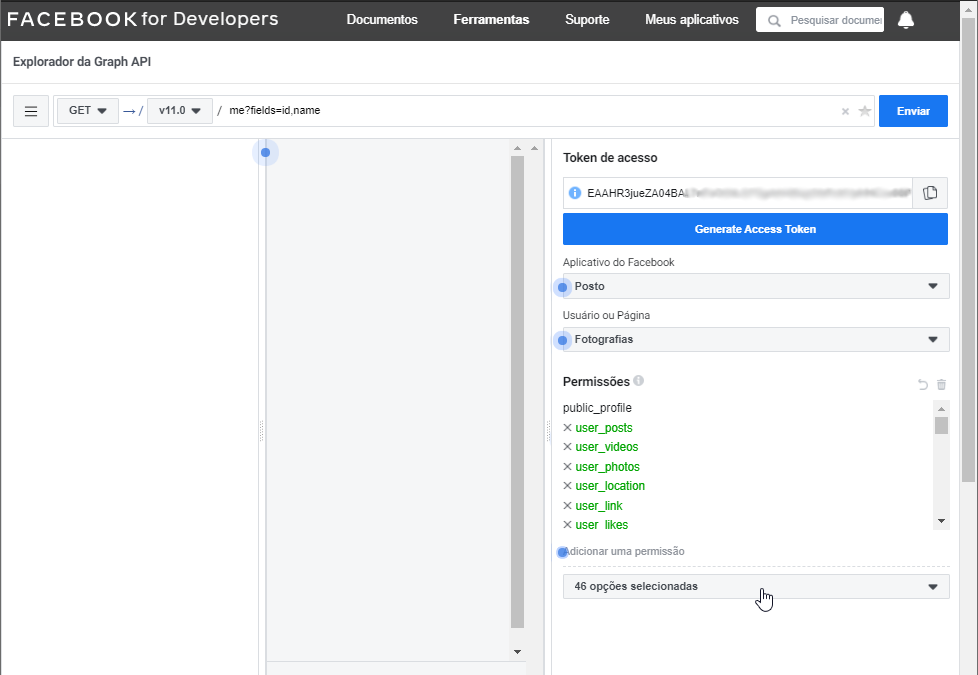Click the me?fields=id,name query field

pos(530,111)
